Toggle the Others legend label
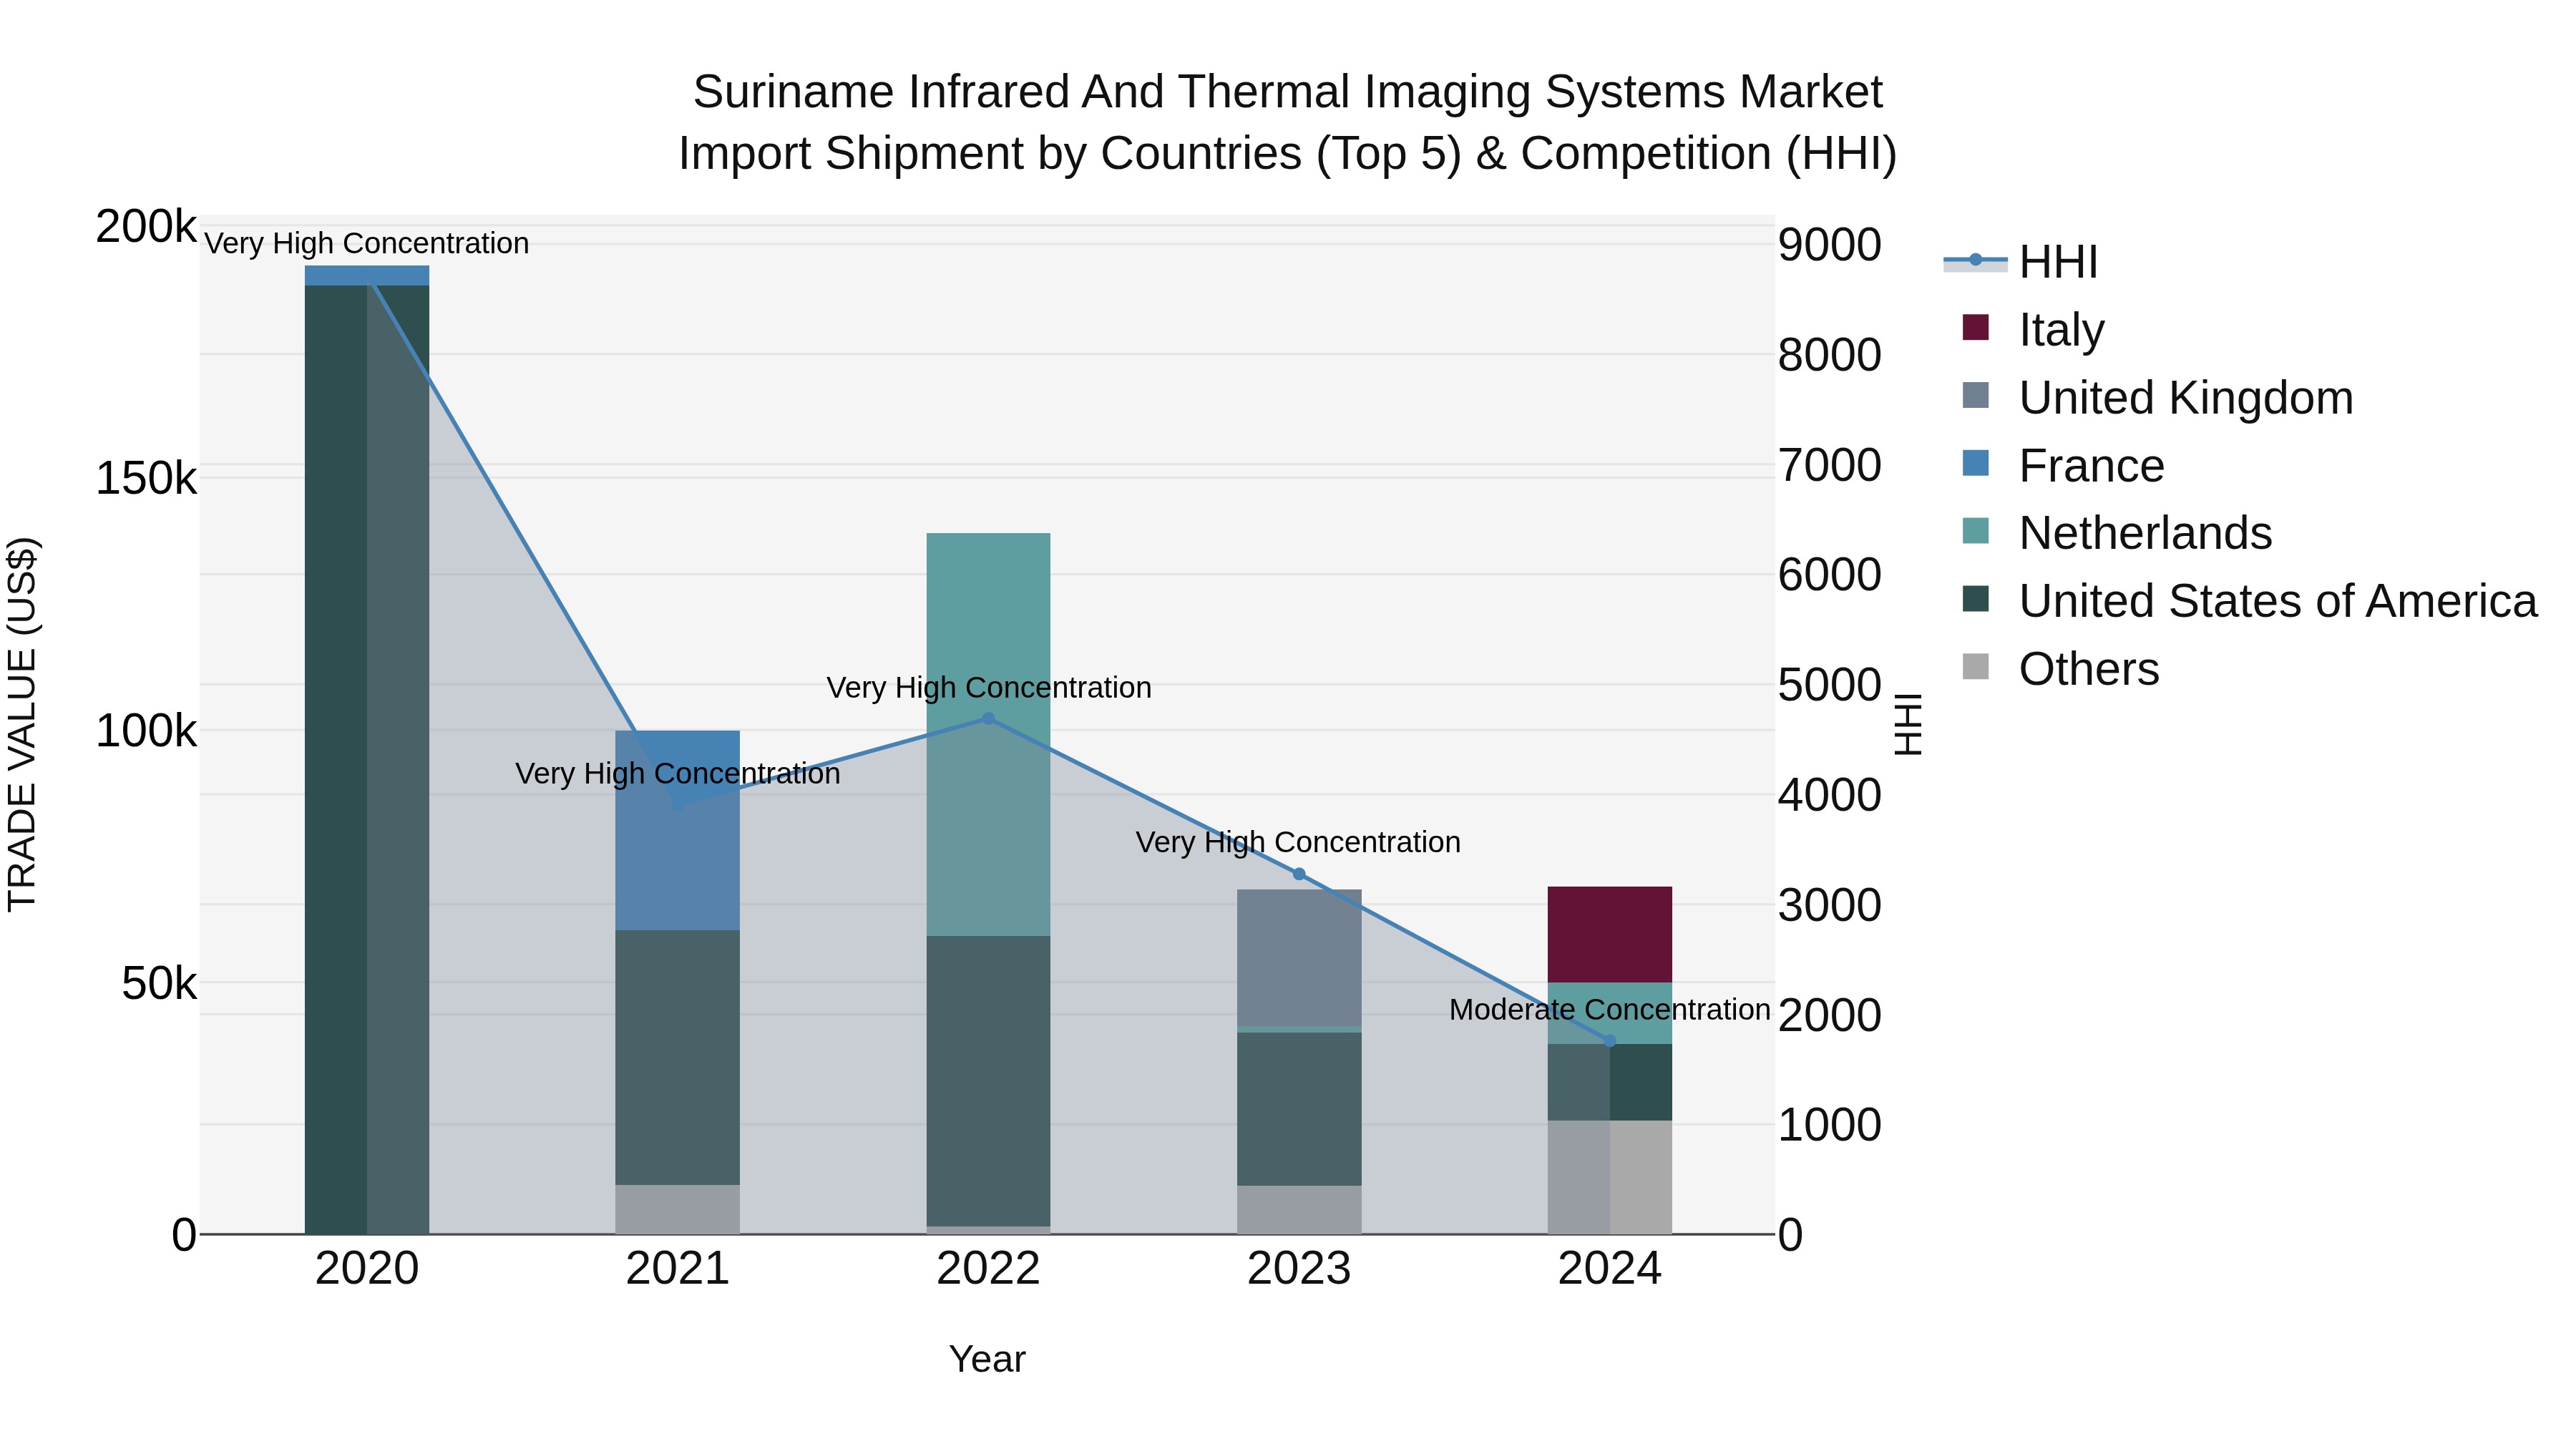 (2089, 669)
